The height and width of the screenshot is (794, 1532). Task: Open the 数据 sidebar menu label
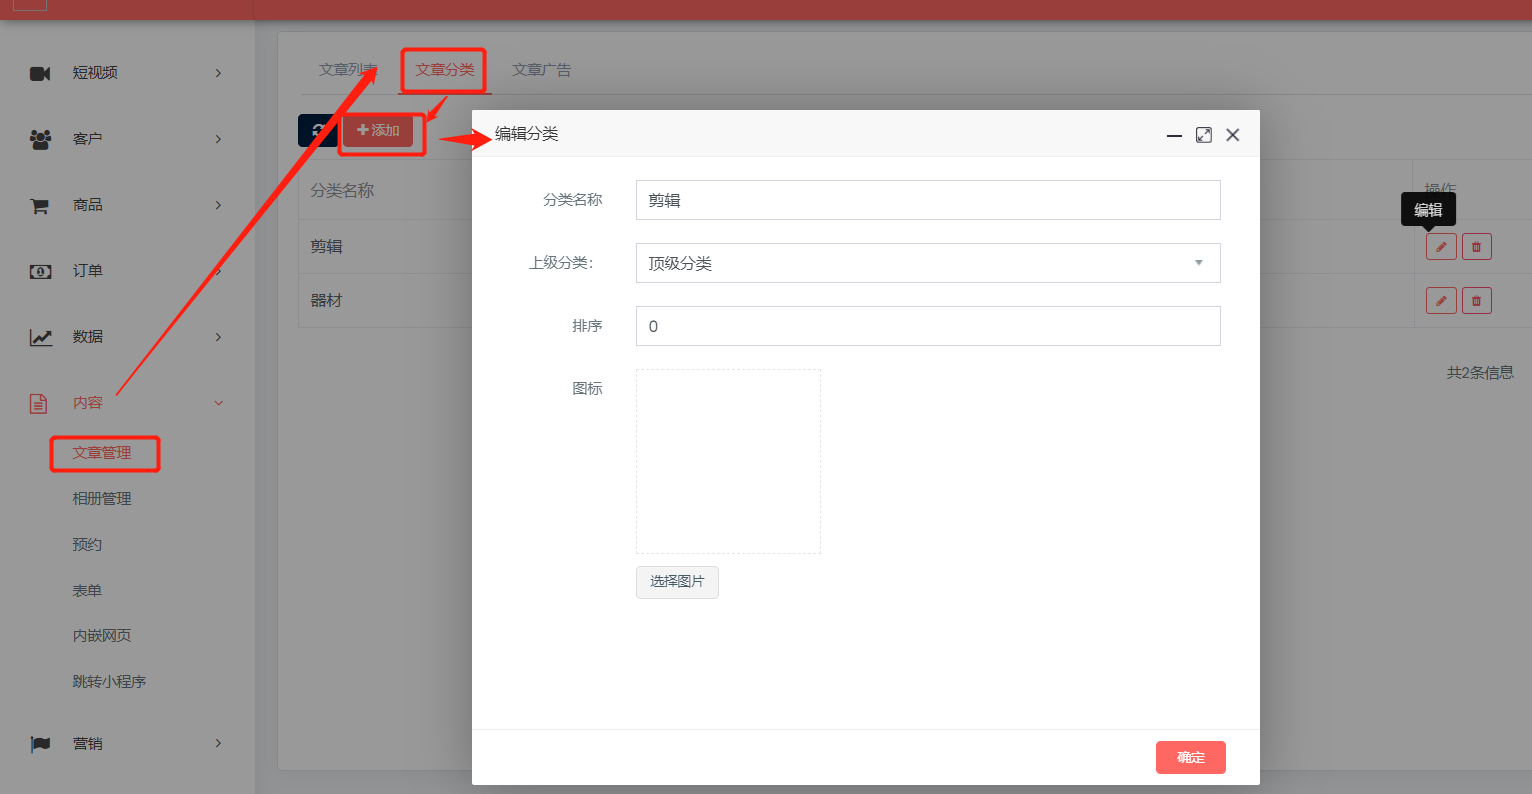pyautogui.click(x=88, y=337)
